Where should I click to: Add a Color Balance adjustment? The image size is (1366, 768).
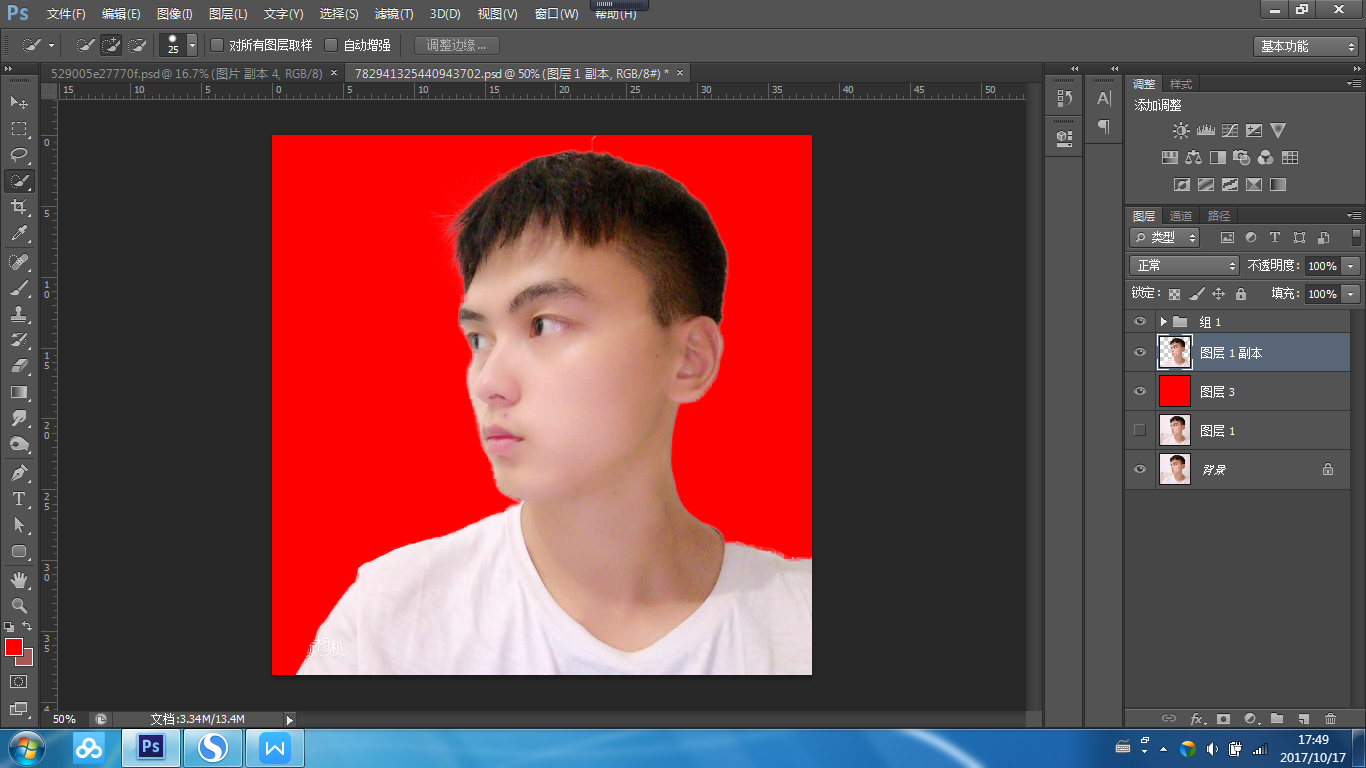(x=1193, y=158)
